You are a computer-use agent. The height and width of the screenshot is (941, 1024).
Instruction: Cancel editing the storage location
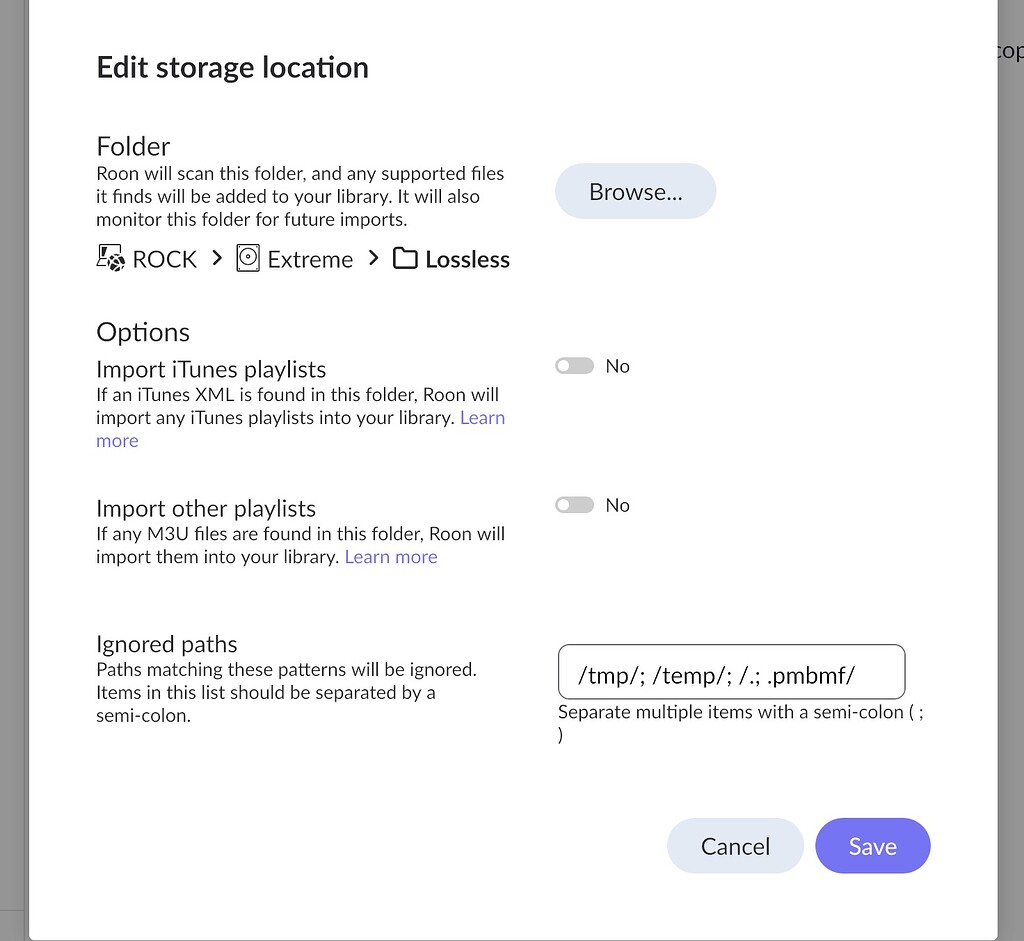[x=735, y=845]
